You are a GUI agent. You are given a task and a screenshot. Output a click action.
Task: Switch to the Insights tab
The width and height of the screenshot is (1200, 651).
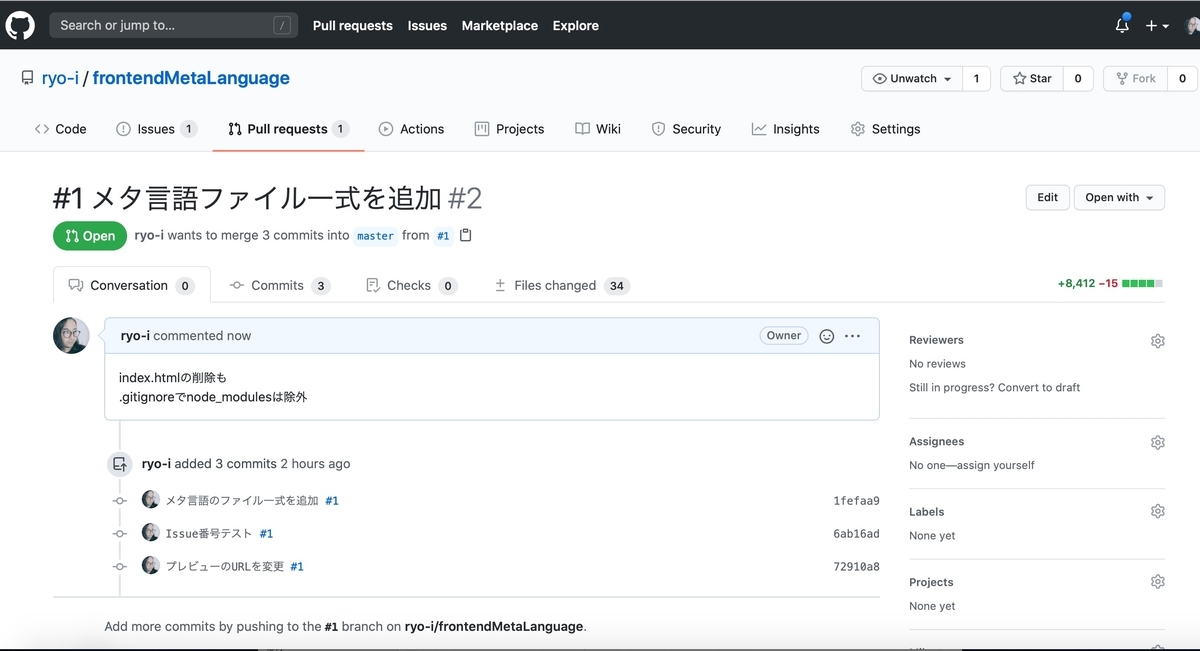[x=785, y=129]
